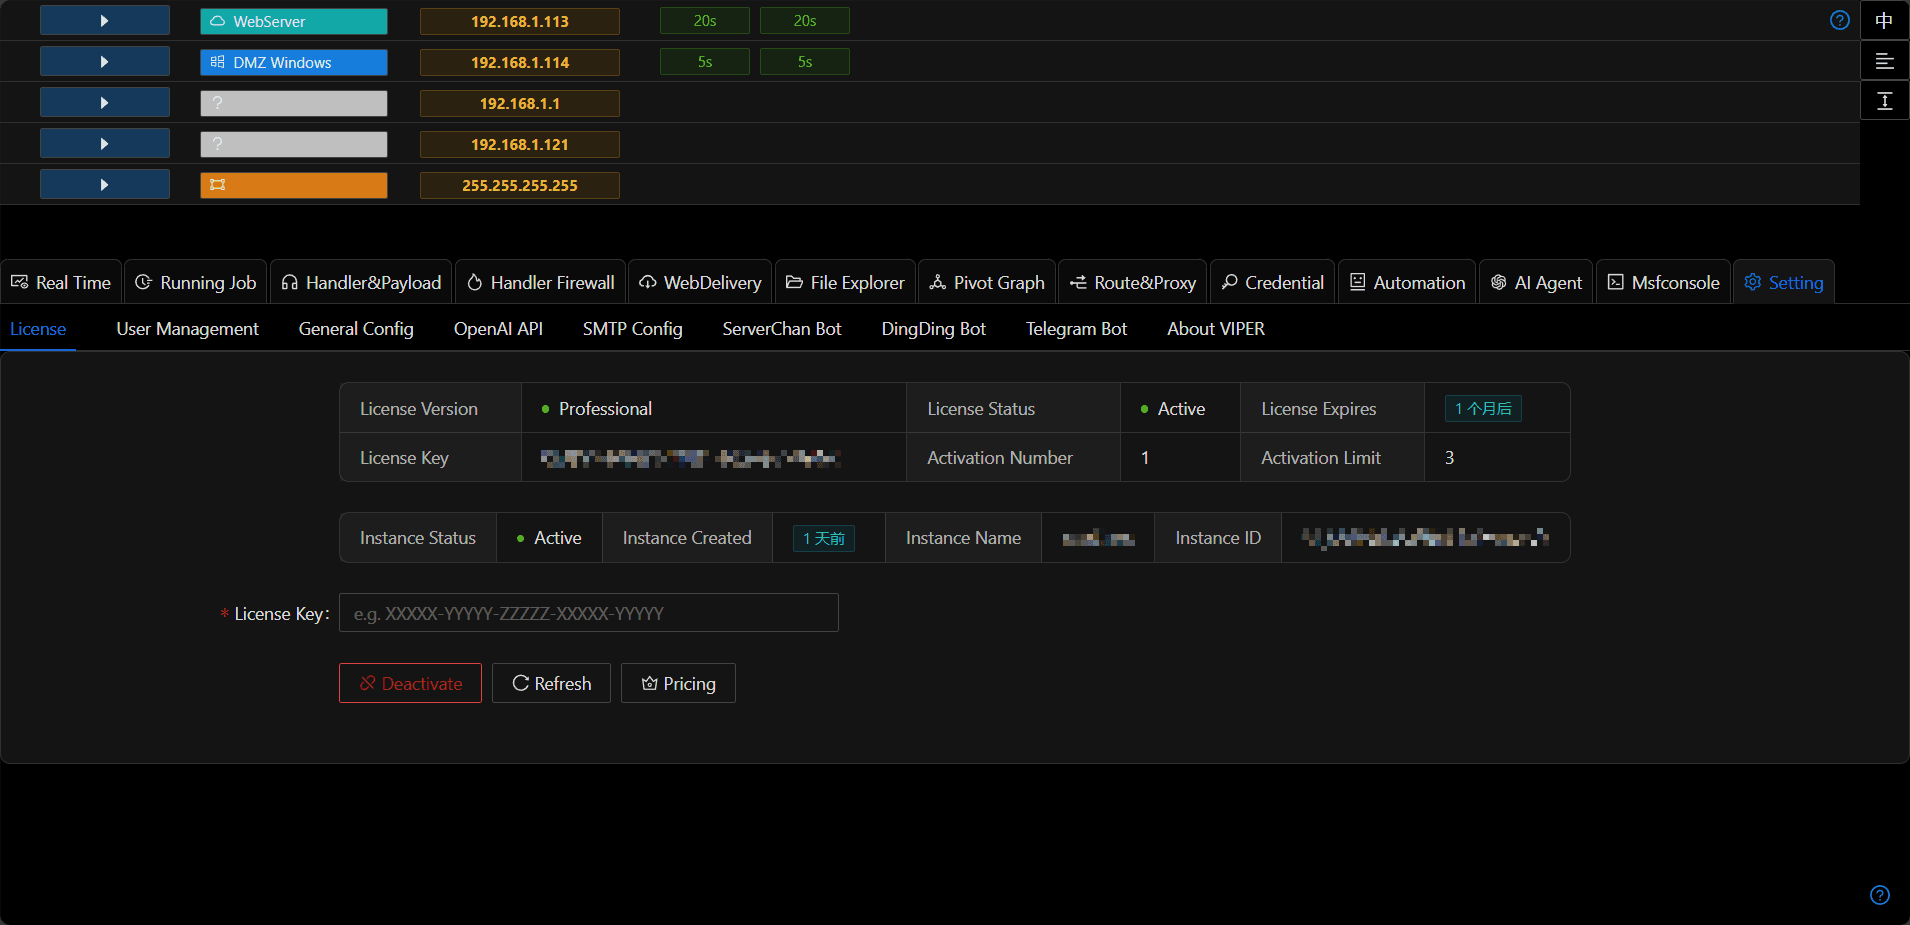Switch to DingDing Bot sub-tab
The width and height of the screenshot is (1910, 925).
(933, 329)
